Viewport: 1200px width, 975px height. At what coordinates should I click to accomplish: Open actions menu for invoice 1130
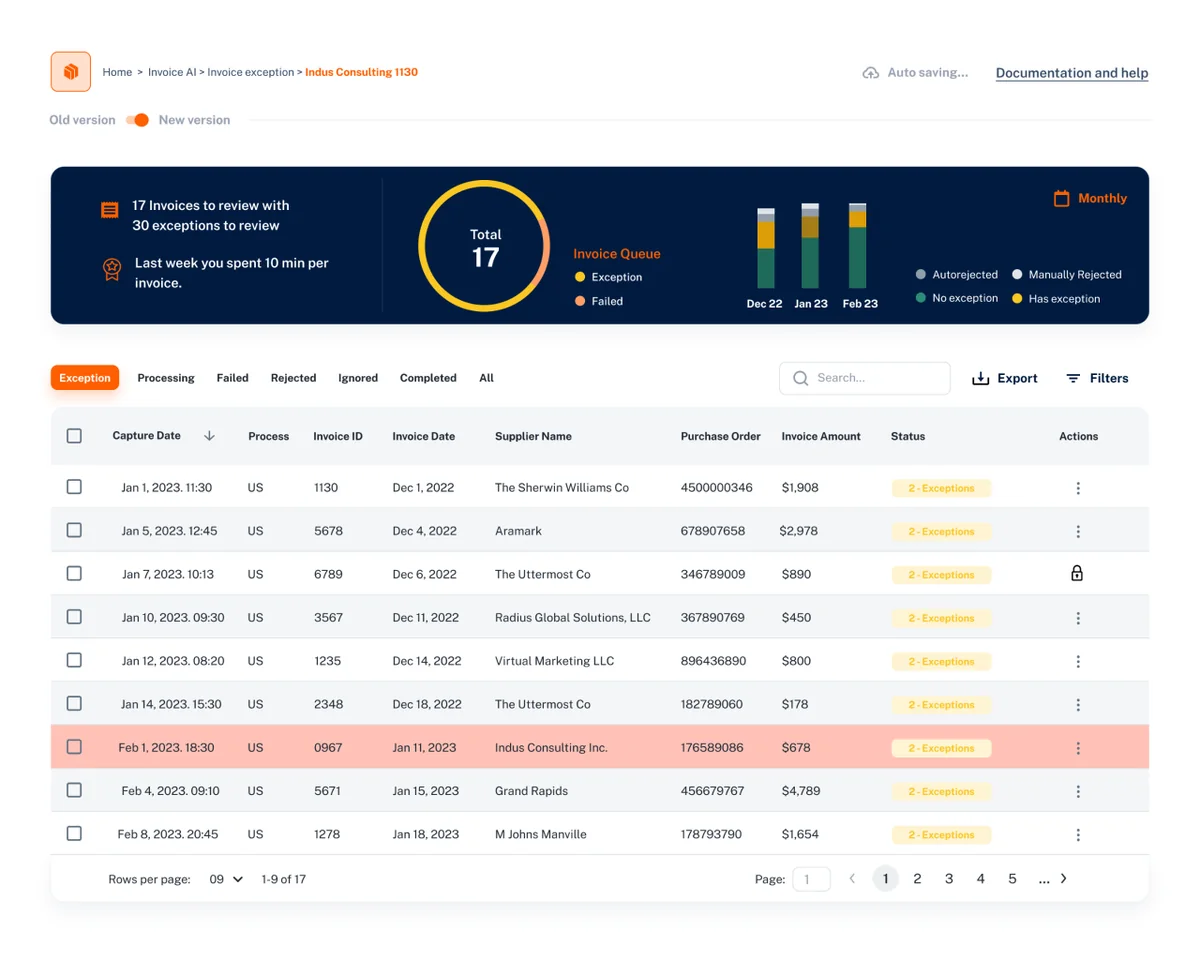click(x=1078, y=488)
